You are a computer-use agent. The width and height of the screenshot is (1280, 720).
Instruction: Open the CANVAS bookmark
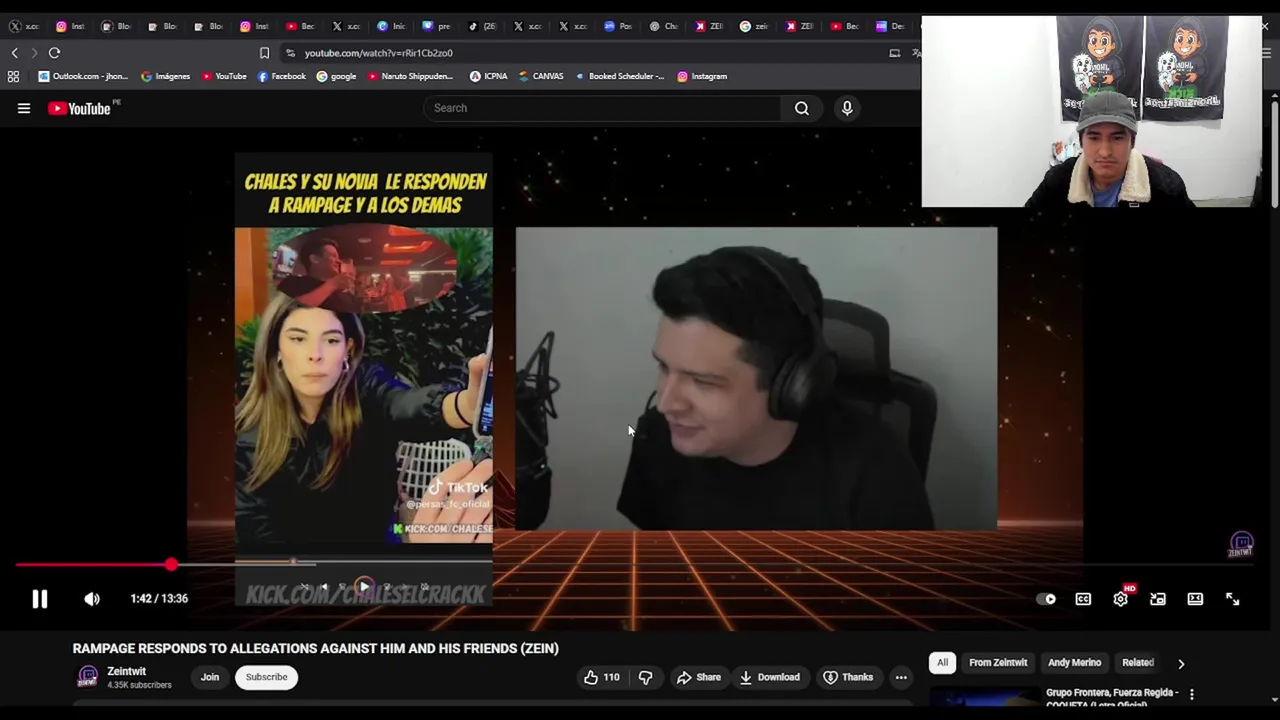(541, 76)
